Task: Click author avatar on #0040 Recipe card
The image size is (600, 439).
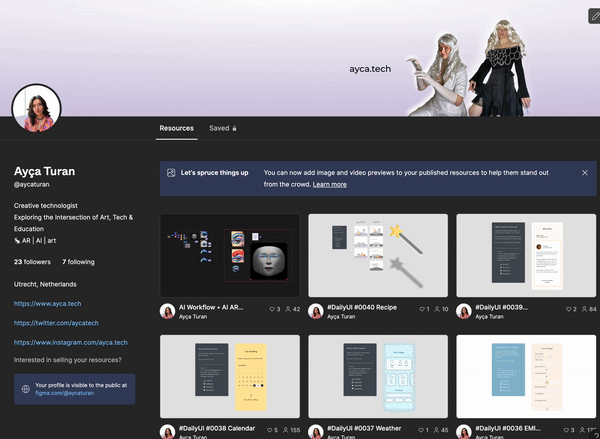Action: pos(316,312)
